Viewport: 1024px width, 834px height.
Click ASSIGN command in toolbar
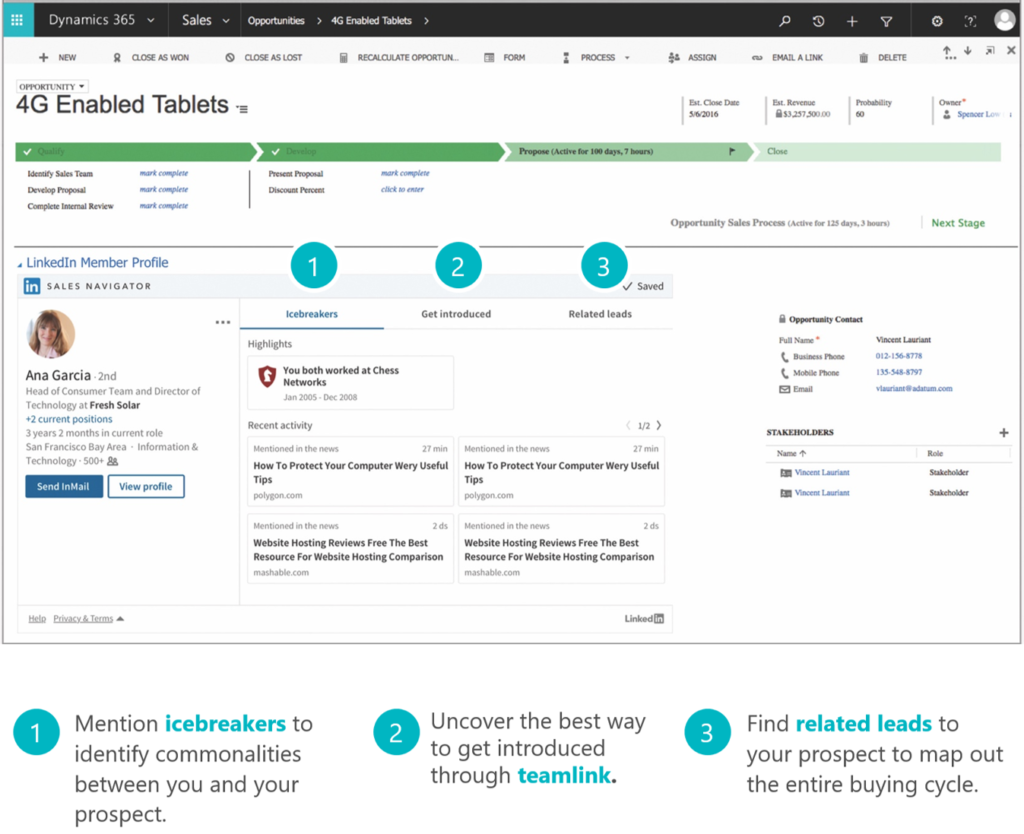(x=692, y=57)
